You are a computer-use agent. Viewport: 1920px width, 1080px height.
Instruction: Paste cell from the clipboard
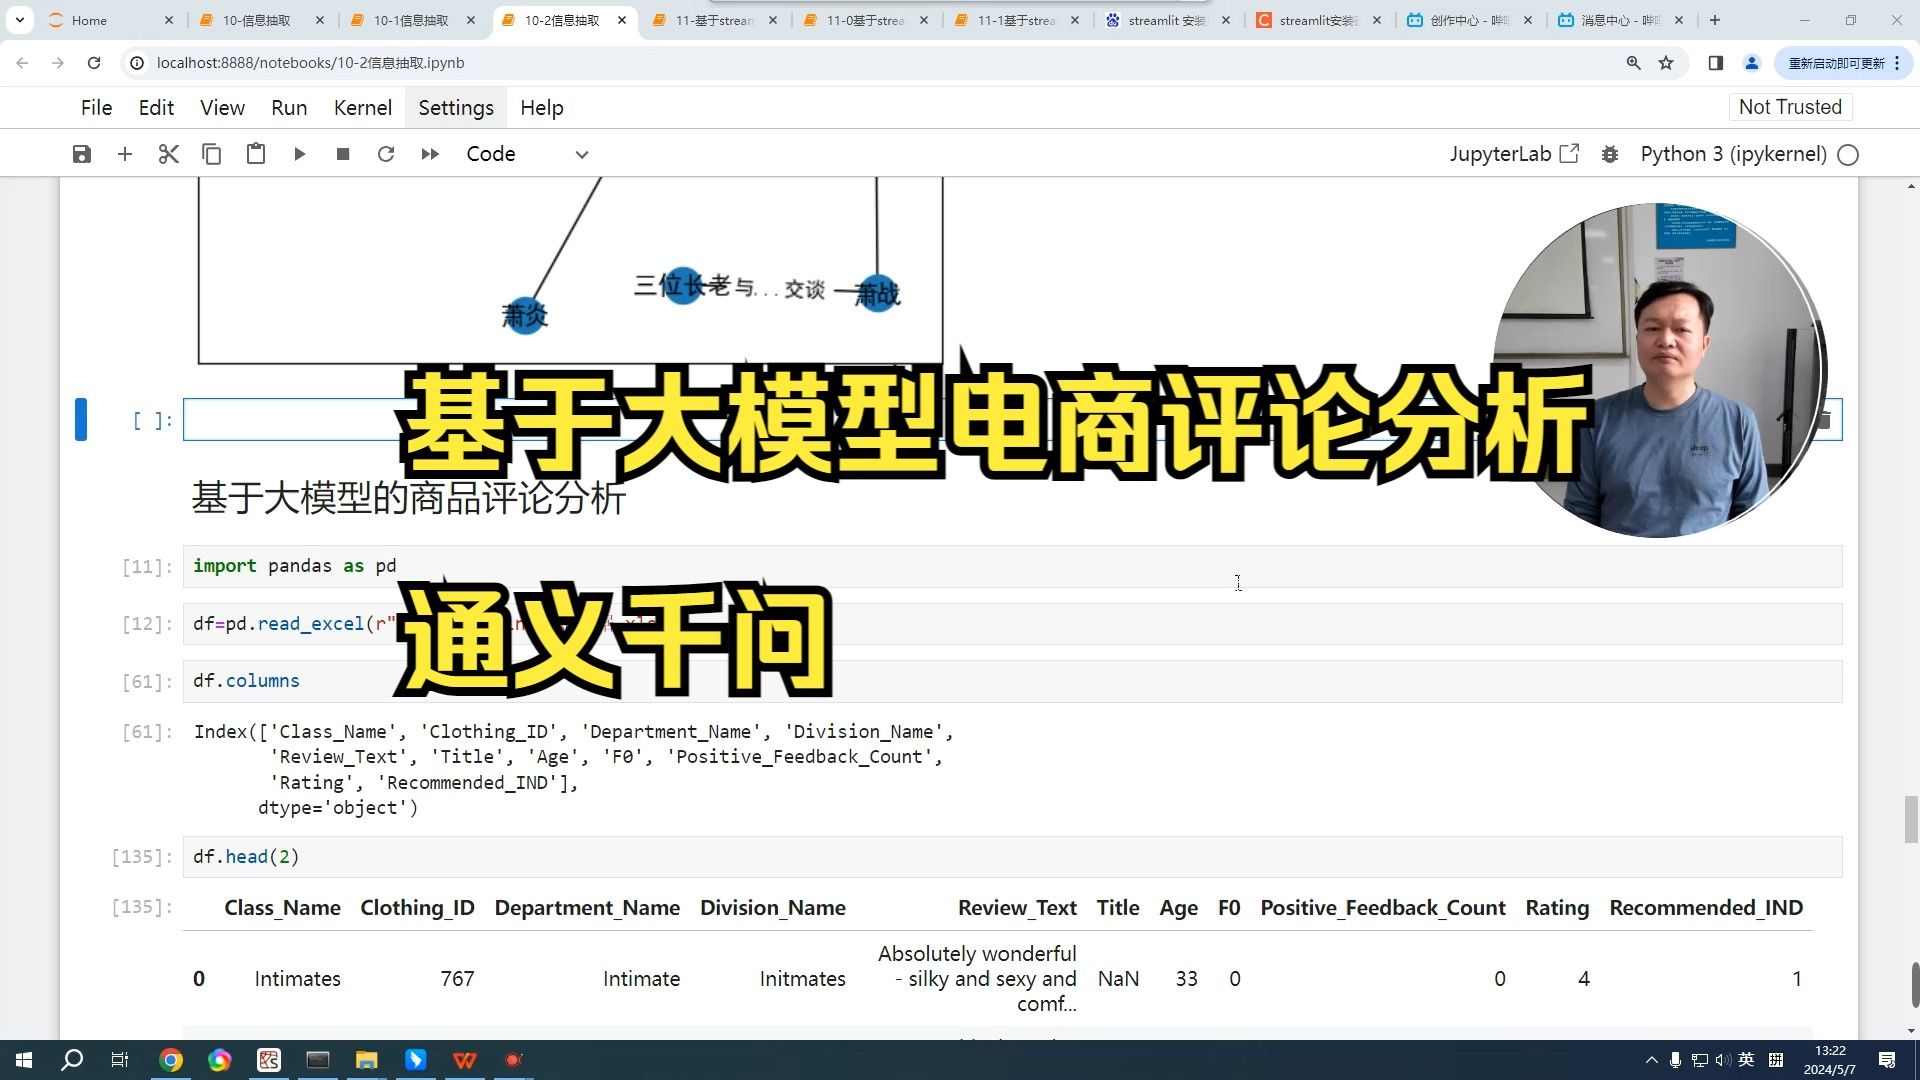click(x=256, y=154)
